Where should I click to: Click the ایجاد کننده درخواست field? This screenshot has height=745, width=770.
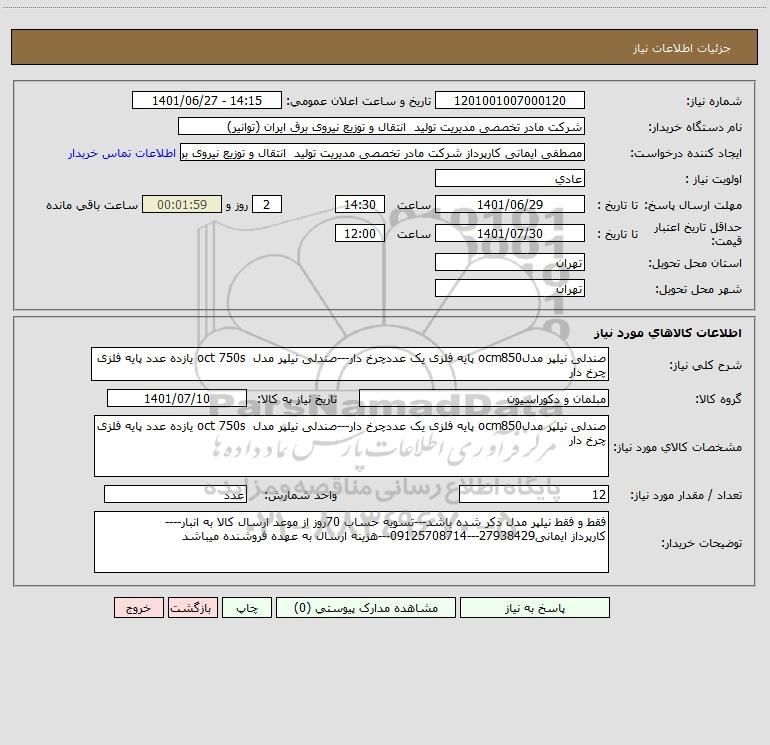click(x=382, y=152)
